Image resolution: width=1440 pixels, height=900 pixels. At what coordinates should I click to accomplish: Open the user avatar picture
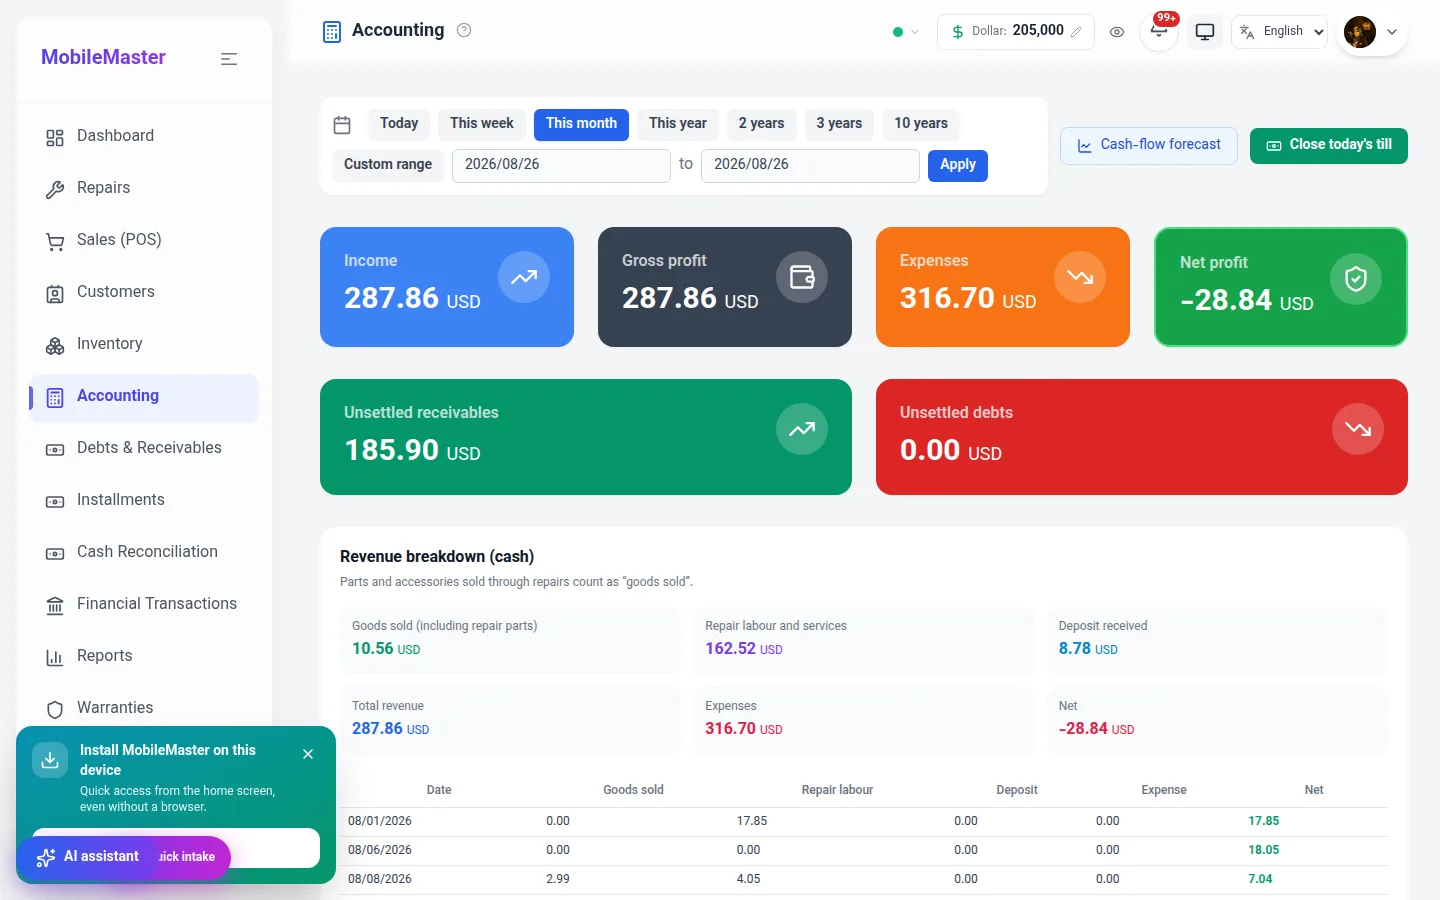click(1360, 32)
